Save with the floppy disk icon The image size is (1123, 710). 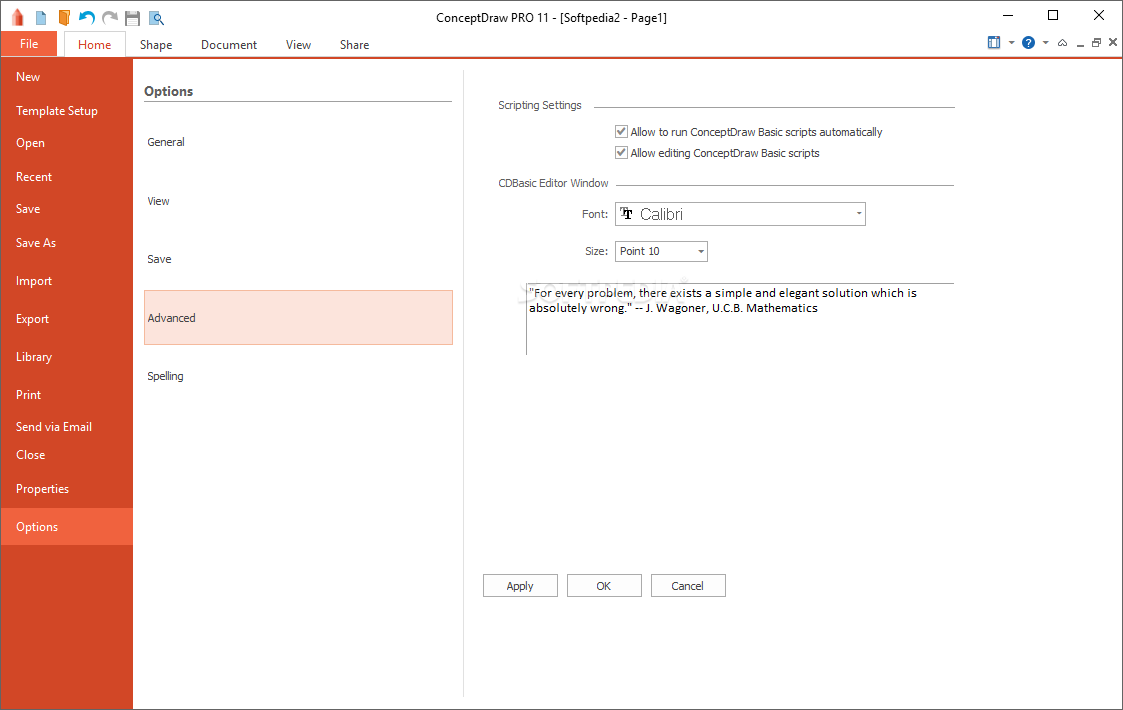tap(132, 19)
